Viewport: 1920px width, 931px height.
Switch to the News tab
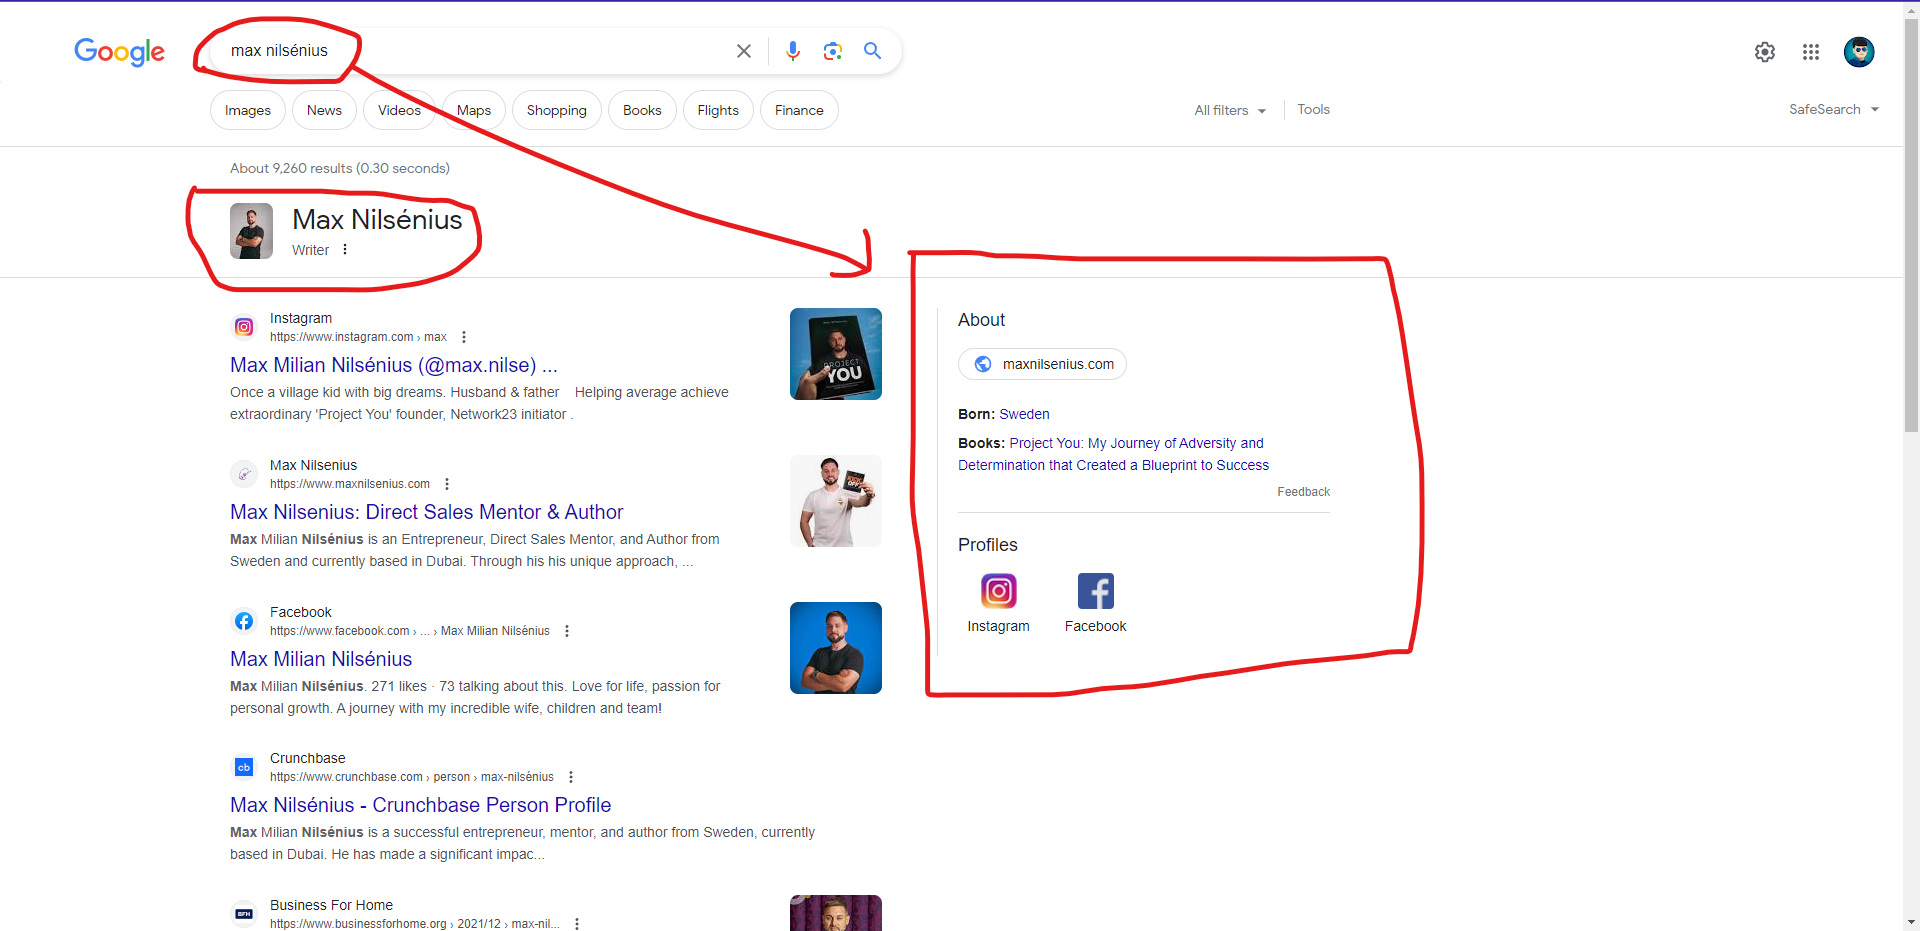click(x=323, y=110)
